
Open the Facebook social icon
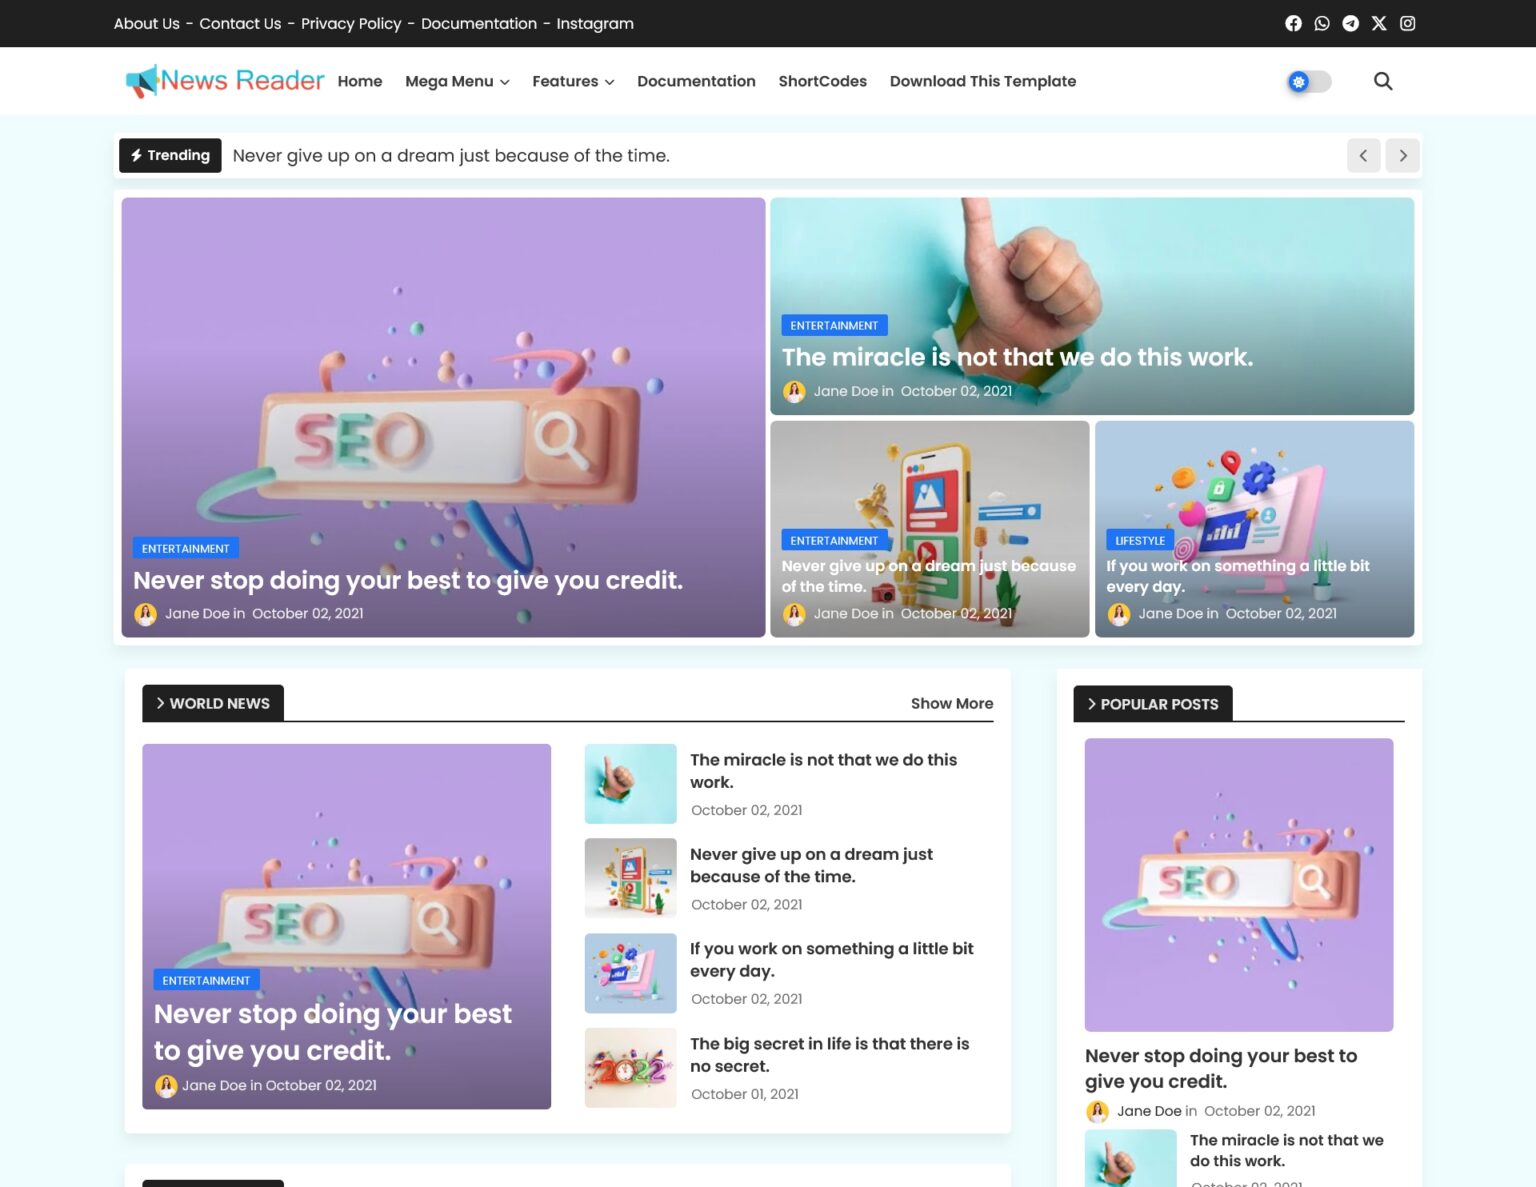pos(1293,23)
